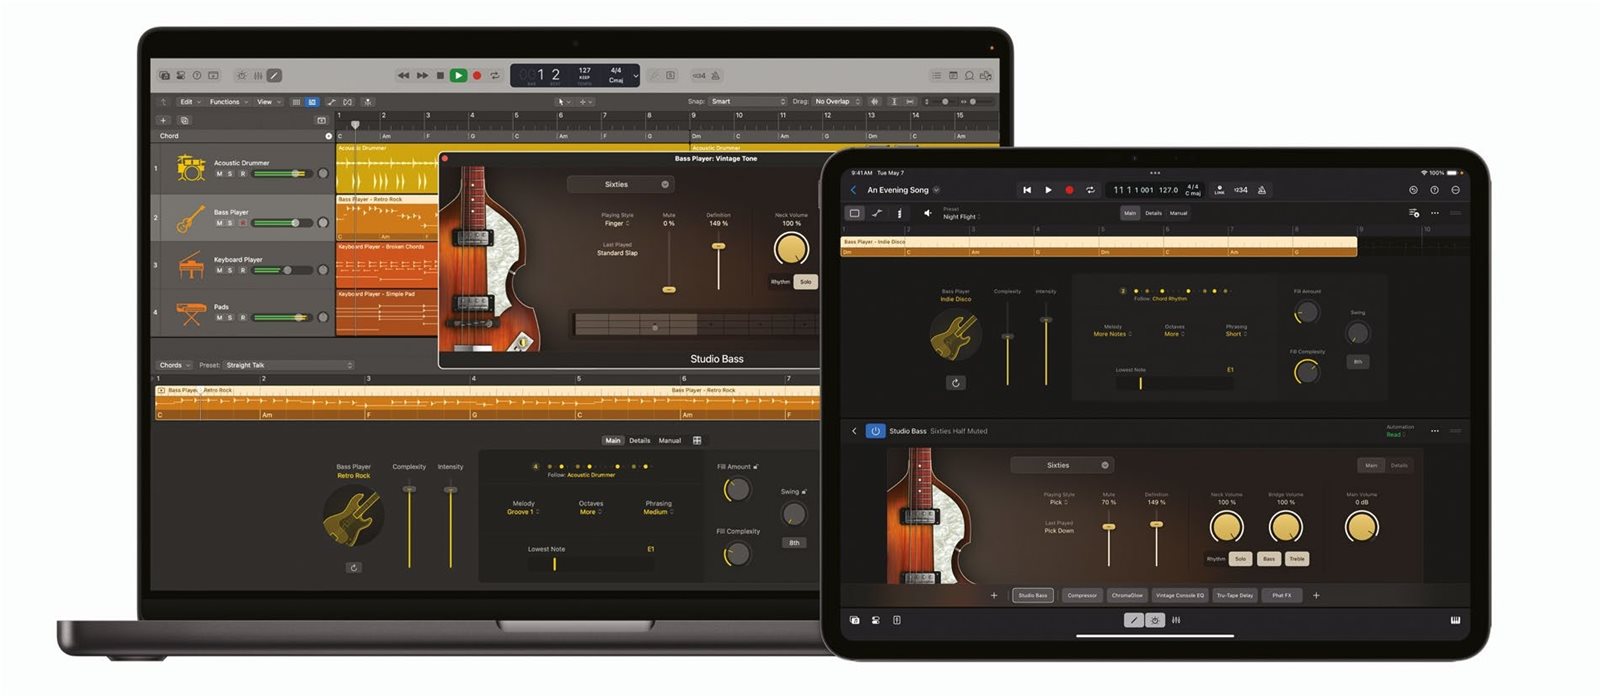1600x696 pixels.
Task: Select the Rhythm pickup button in Vintage Tone window
Action: 780,282
